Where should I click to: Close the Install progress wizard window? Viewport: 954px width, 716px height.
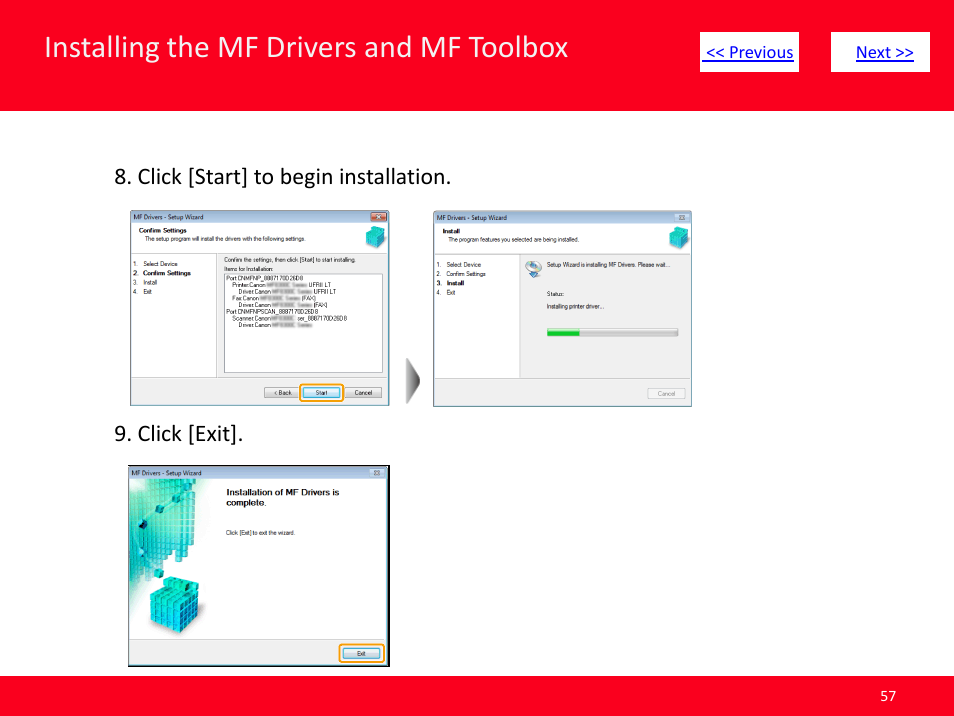click(x=681, y=218)
